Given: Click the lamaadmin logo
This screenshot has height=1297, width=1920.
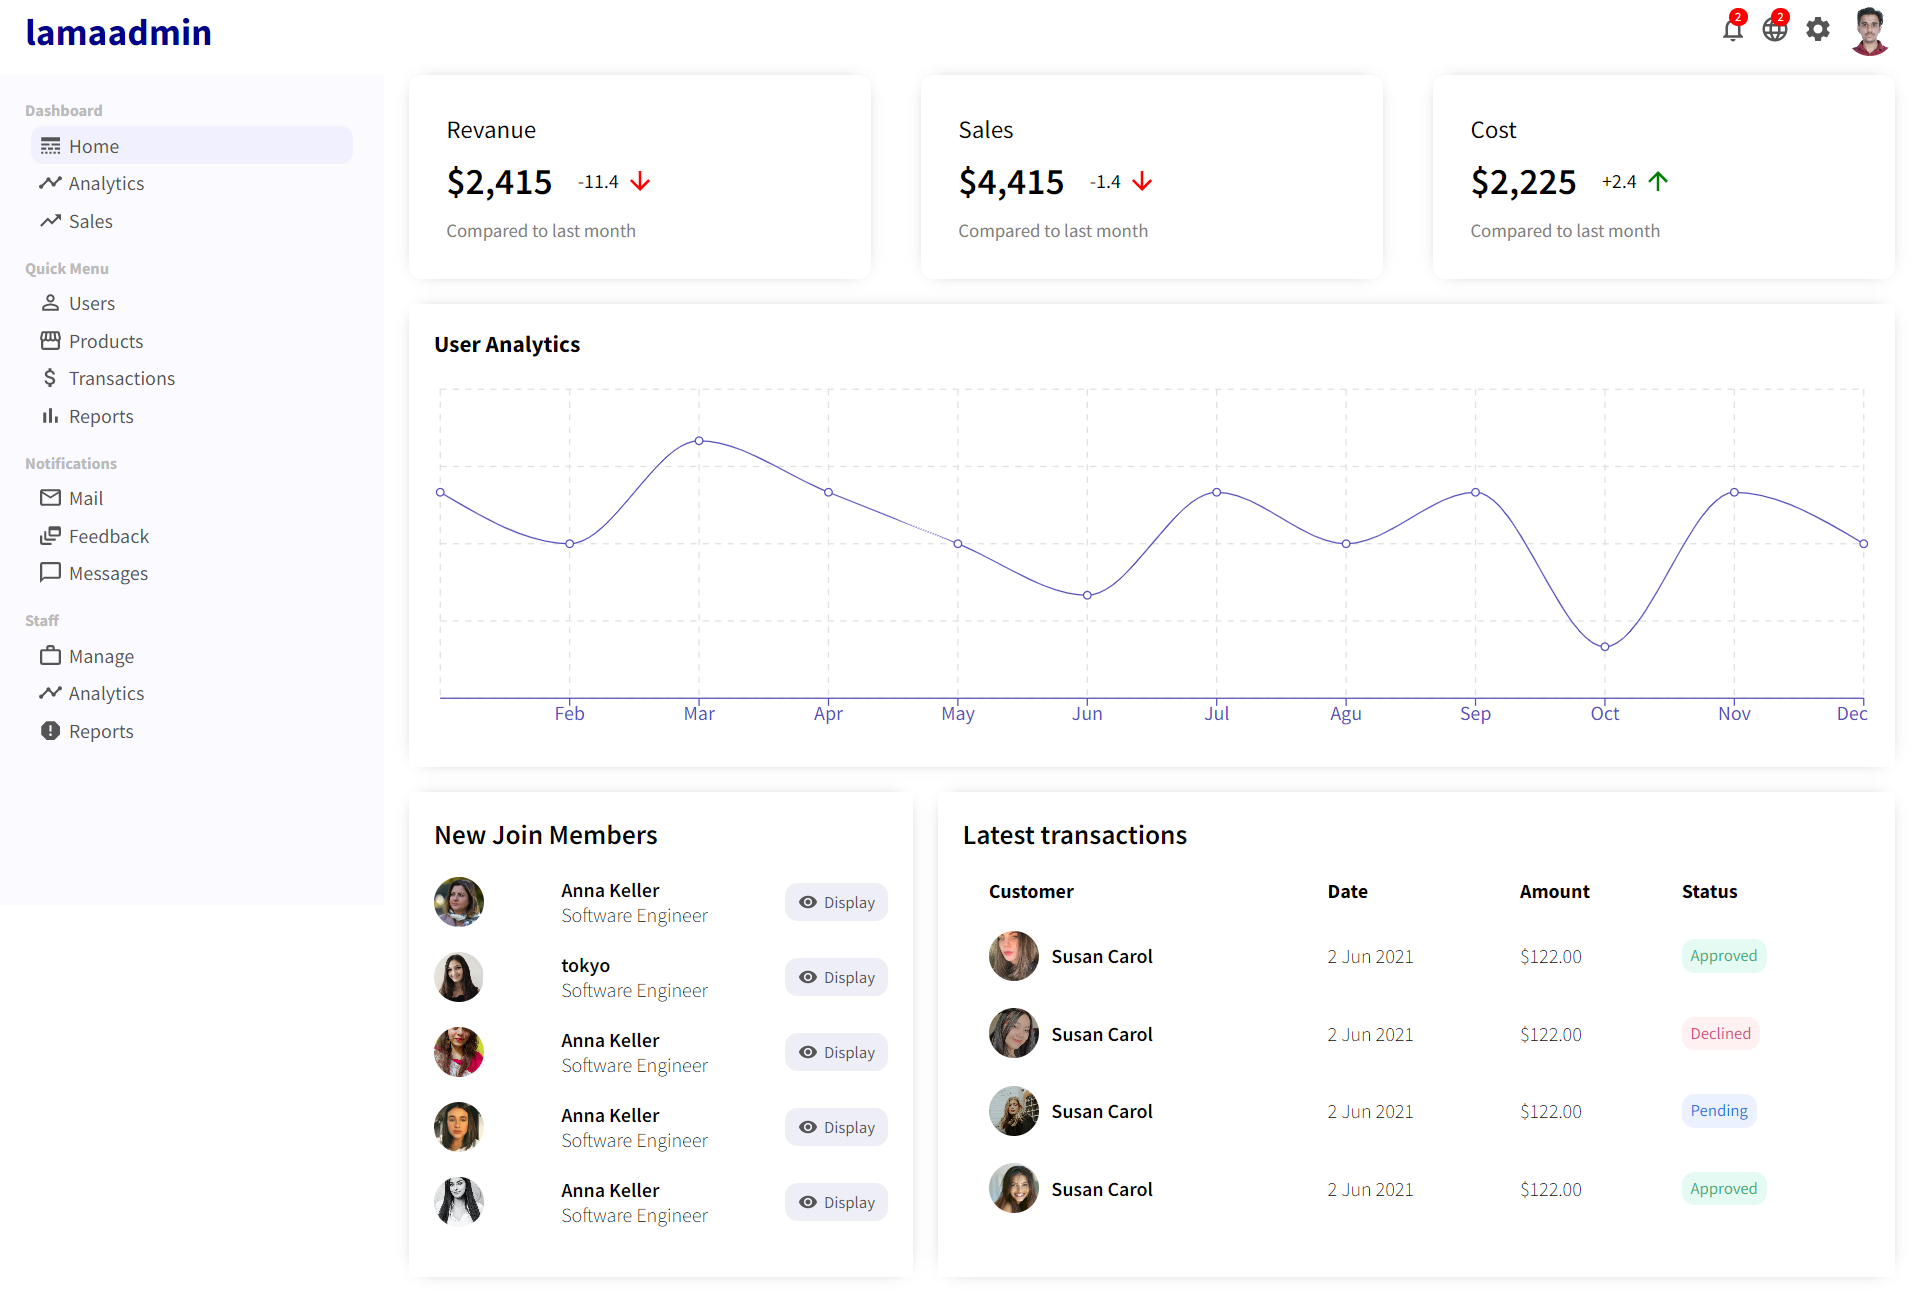Looking at the screenshot, I should (x=118, y=33).
